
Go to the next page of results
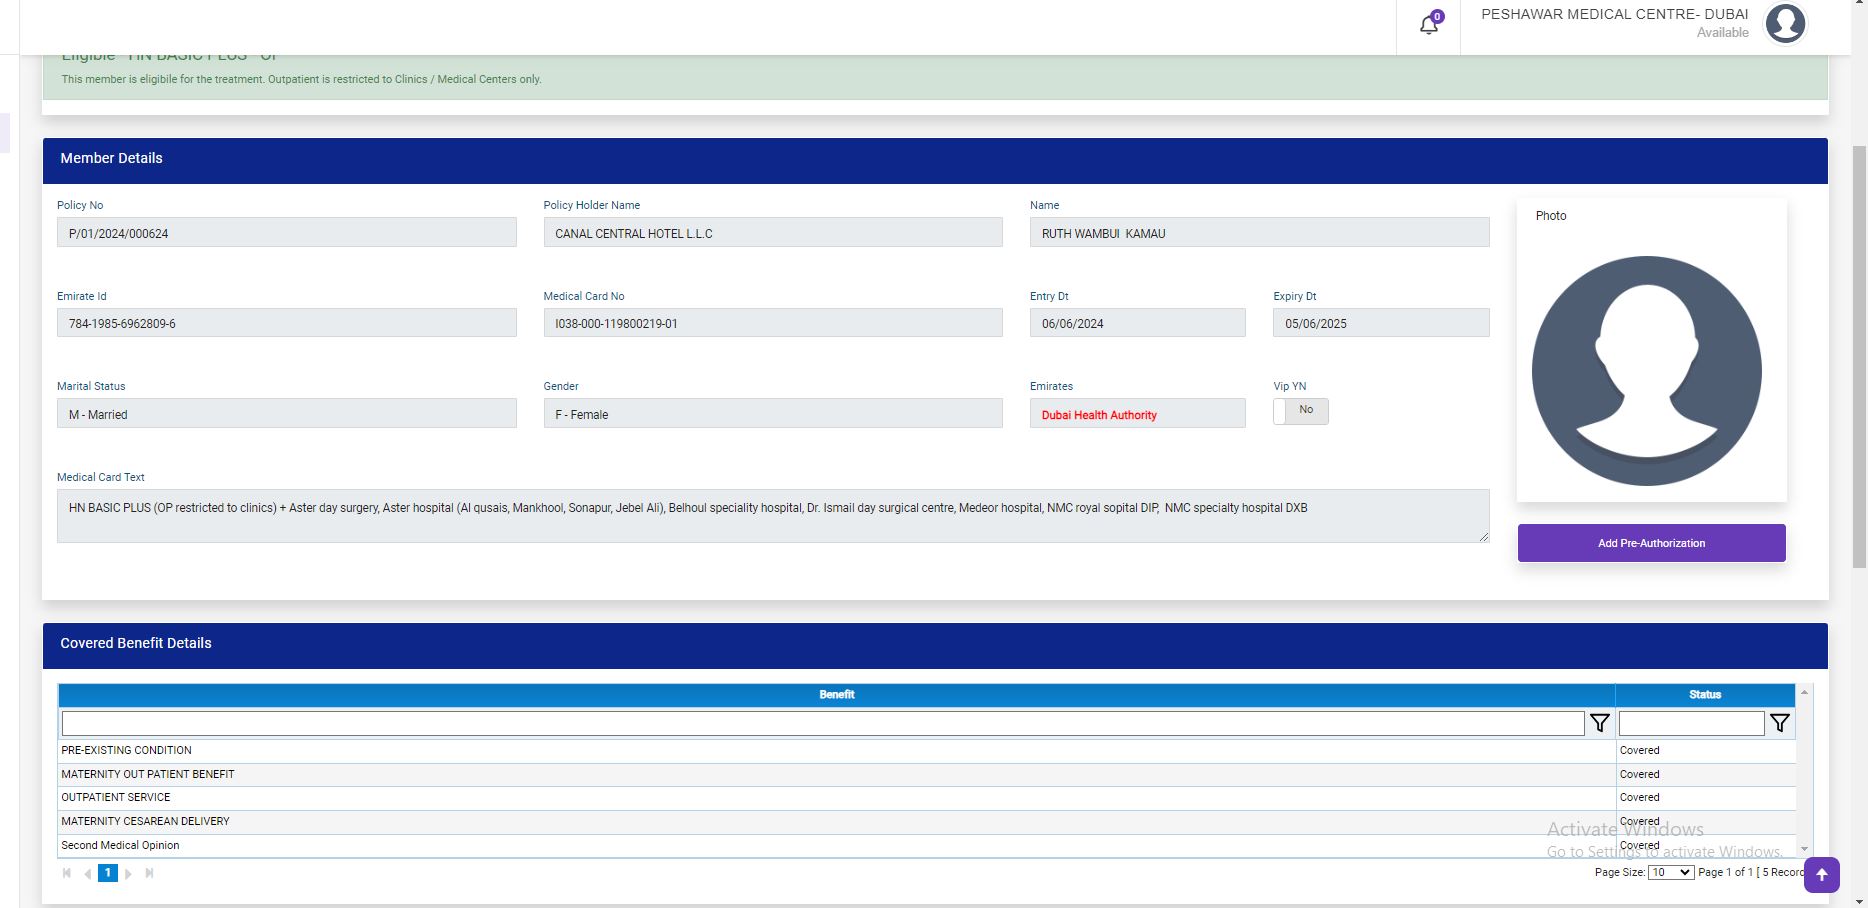coord(128,873)
